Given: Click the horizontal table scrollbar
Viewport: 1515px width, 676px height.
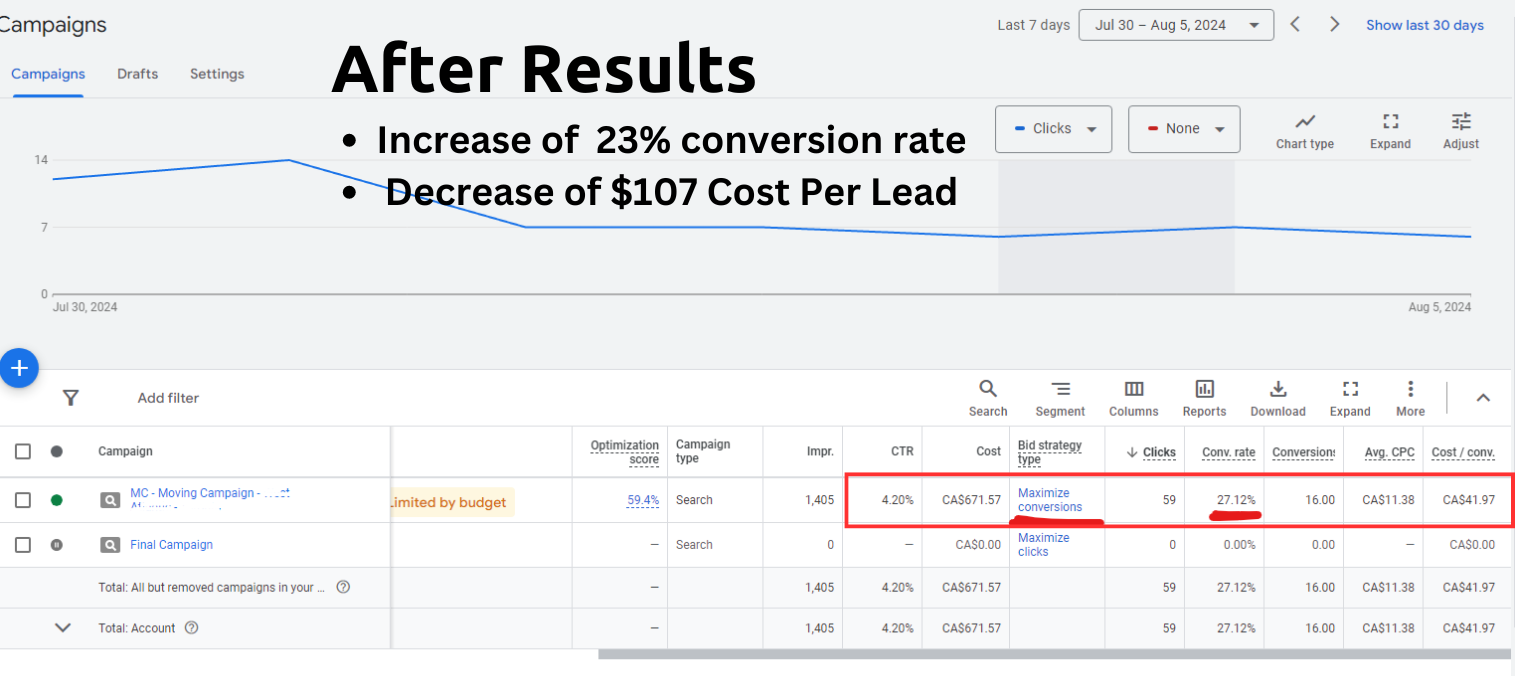Looking at the screenshot, I should pos(1055,654).
